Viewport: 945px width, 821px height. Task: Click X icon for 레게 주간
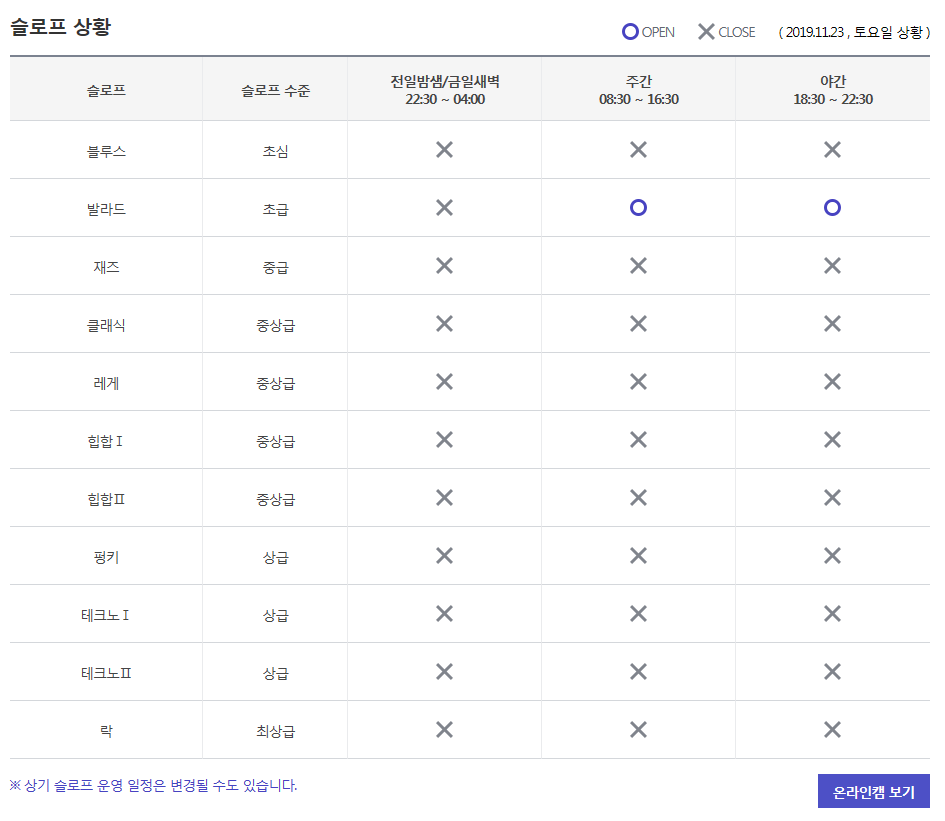(x=638, y=382)
